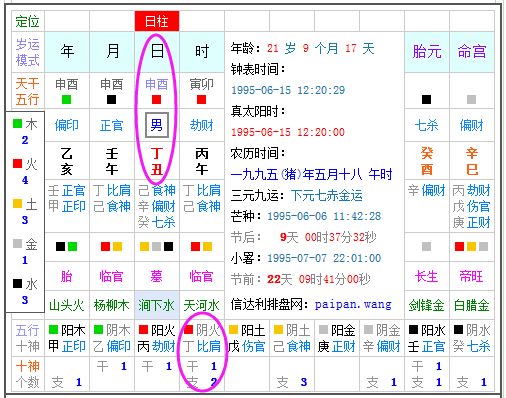This screenshot has width=506, height=398.
Task: Click the gray 金 square in the legend
Action: 17,243
